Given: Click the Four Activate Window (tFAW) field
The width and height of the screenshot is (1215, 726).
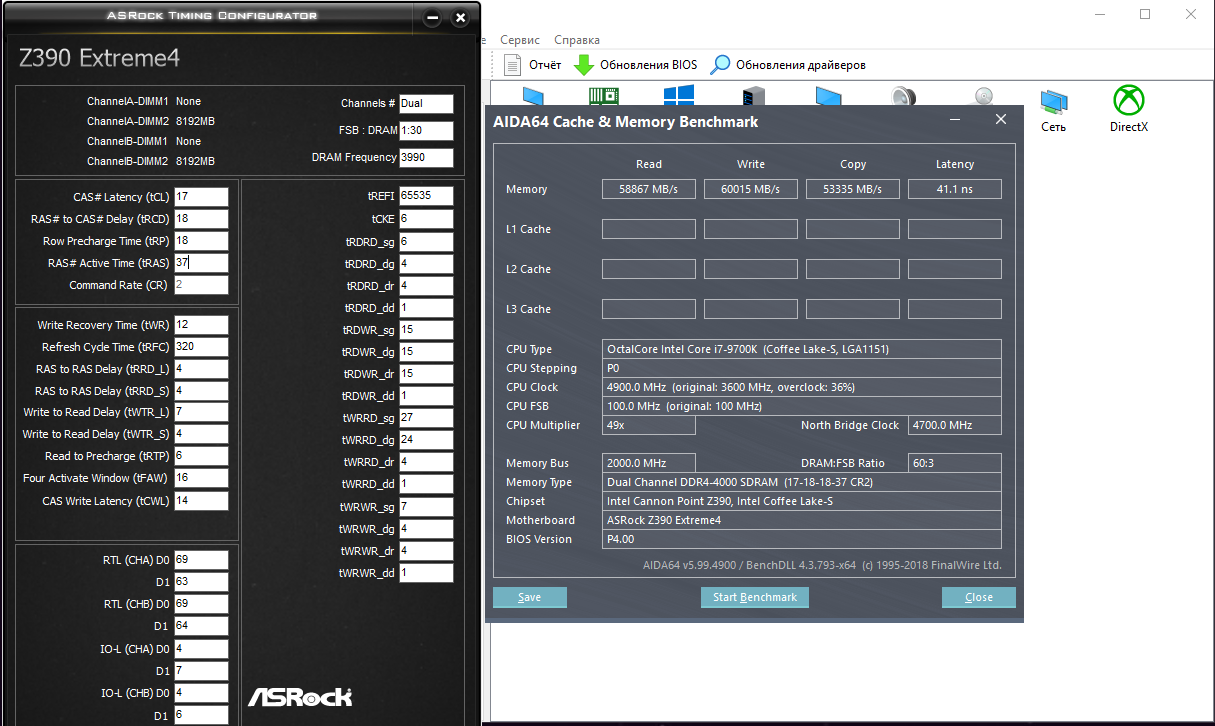Looking at the screenshot, I should coord(201,478).
